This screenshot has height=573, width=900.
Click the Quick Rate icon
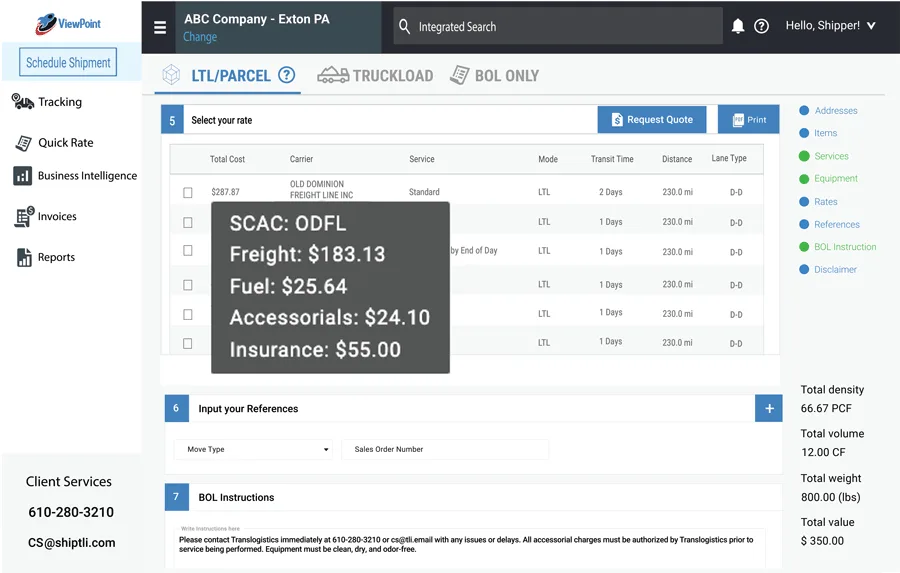tap(24, 143)
